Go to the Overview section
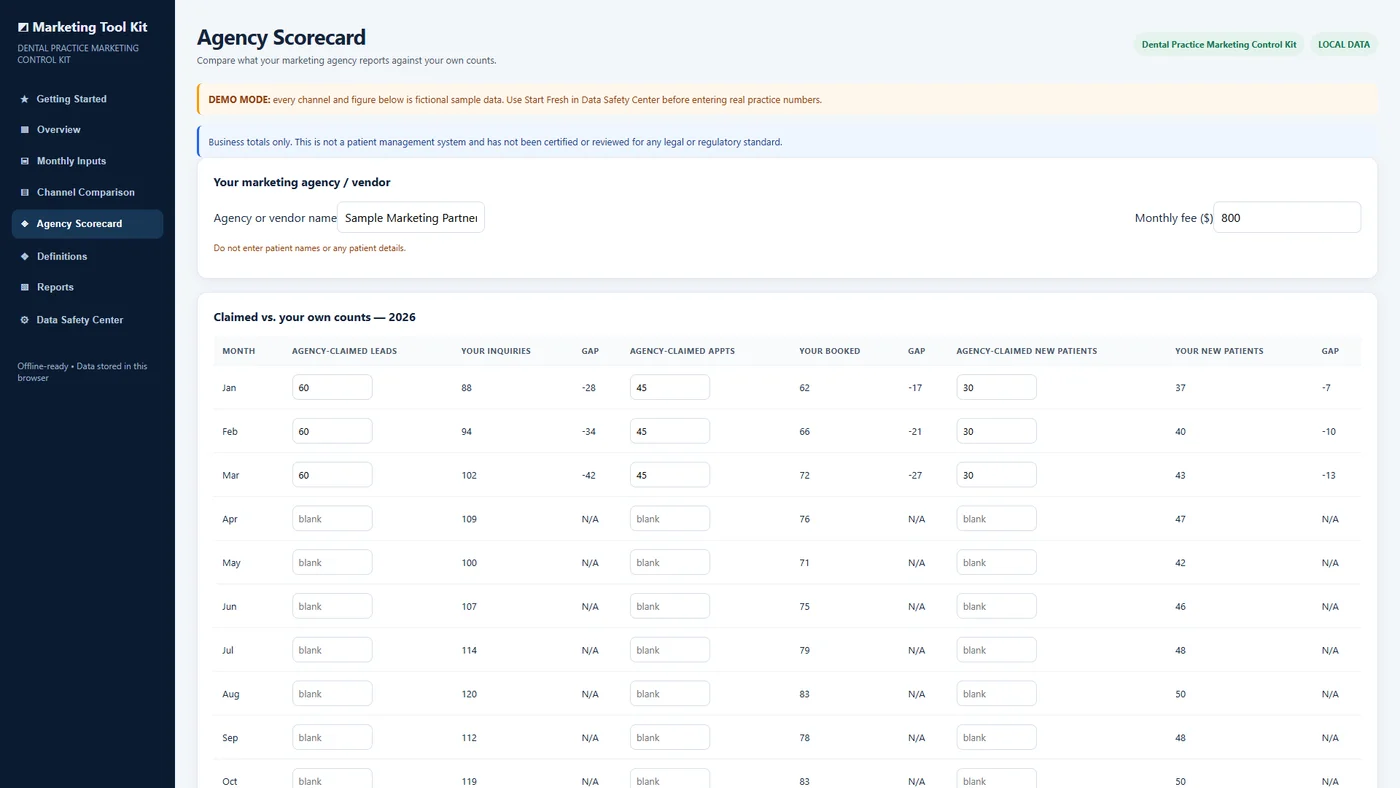 (87, 130)
